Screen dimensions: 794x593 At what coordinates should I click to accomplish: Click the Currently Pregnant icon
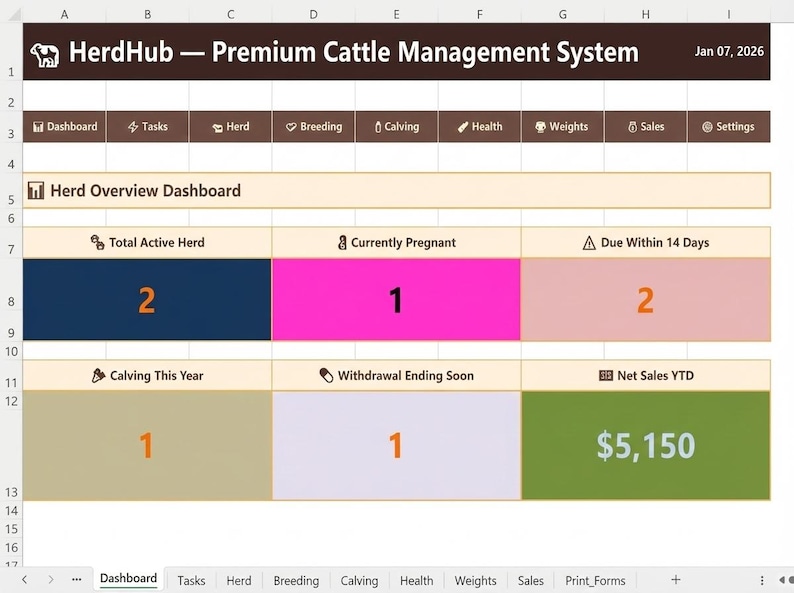[x=342, y=243]
